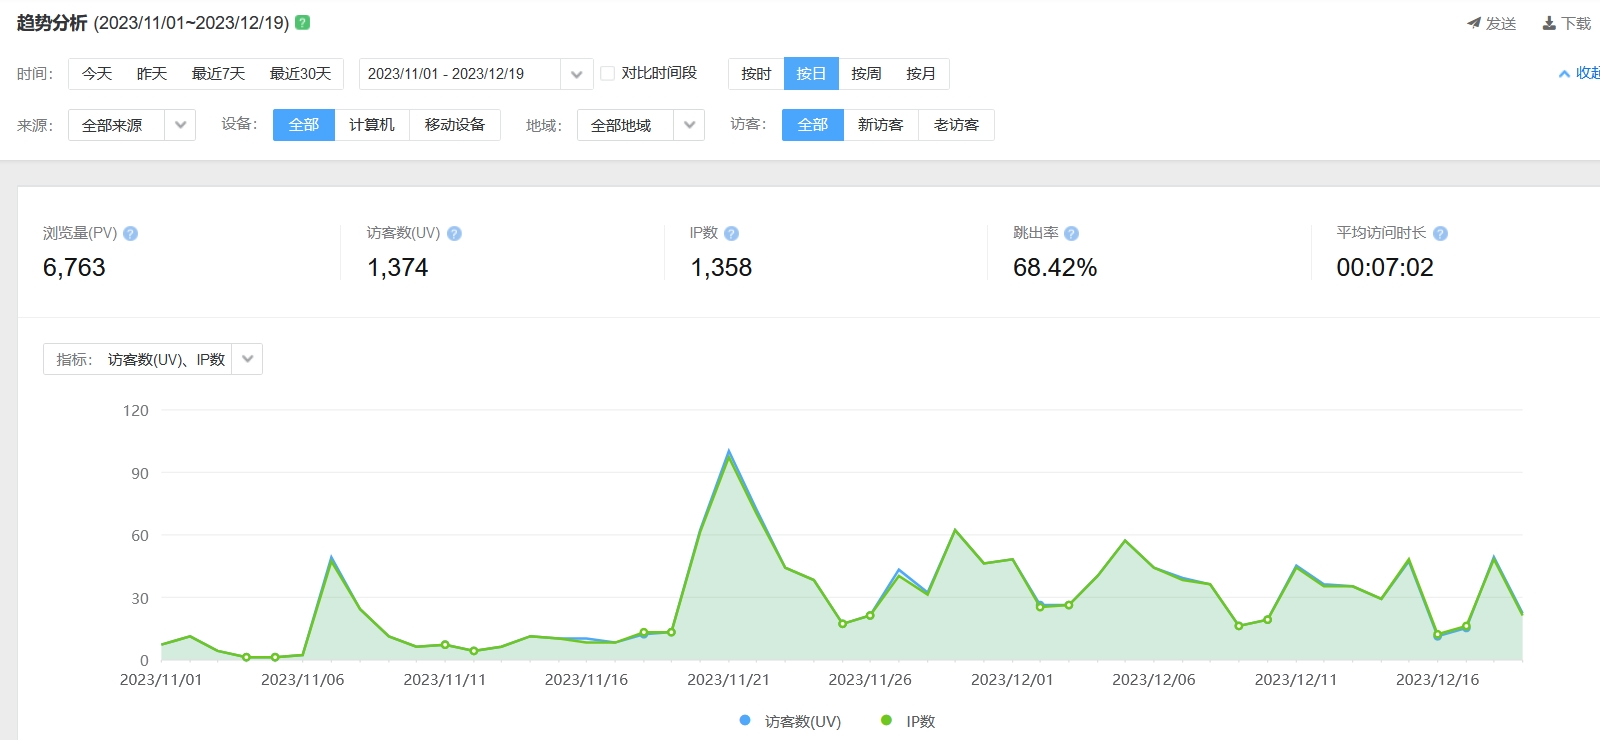Click the 发送 paper plane icon
Image resolution: width=1600 pixels, height=740 pixels.
[x=1474, y=23]
